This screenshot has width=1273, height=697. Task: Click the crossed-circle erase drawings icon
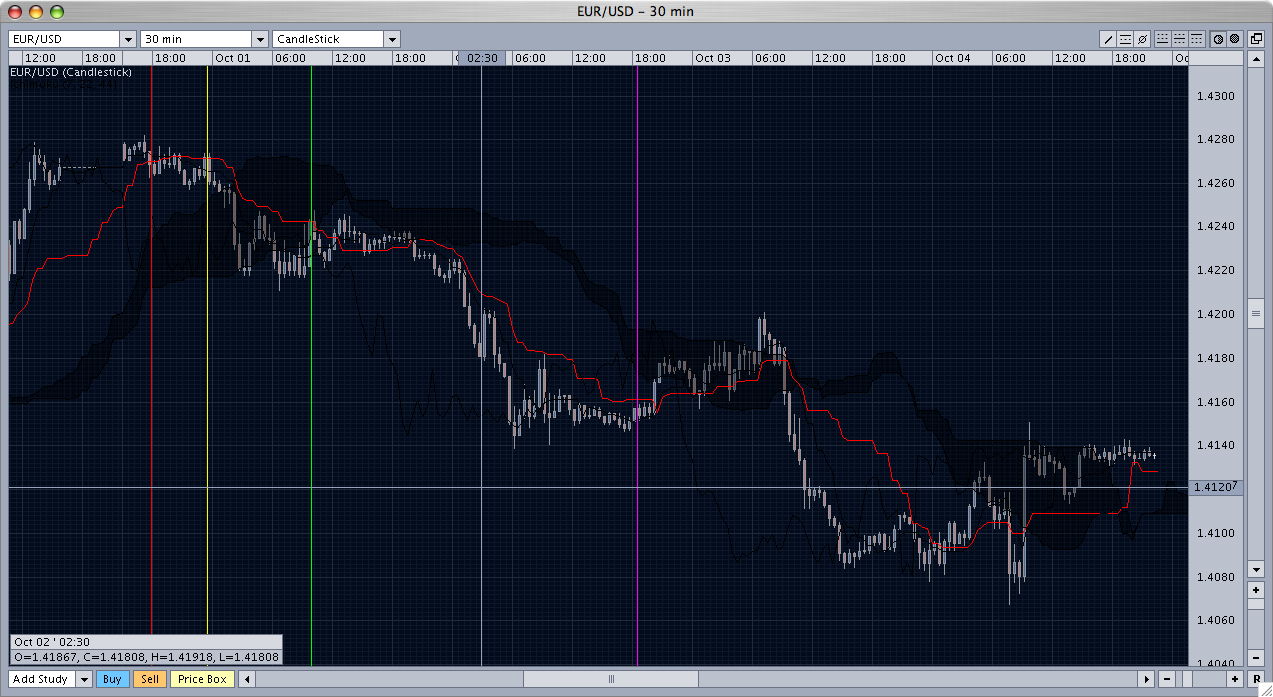pos(1142,39)
